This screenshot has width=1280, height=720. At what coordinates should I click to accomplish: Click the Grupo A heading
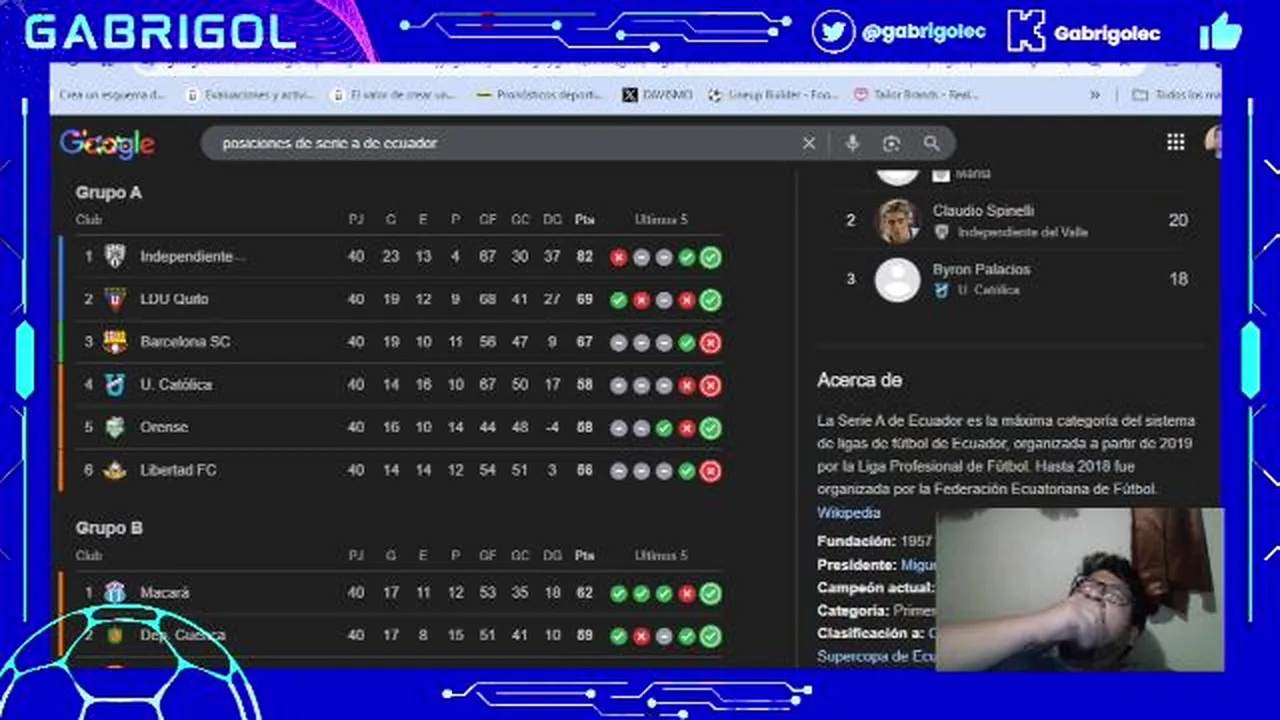coord(108,192)
